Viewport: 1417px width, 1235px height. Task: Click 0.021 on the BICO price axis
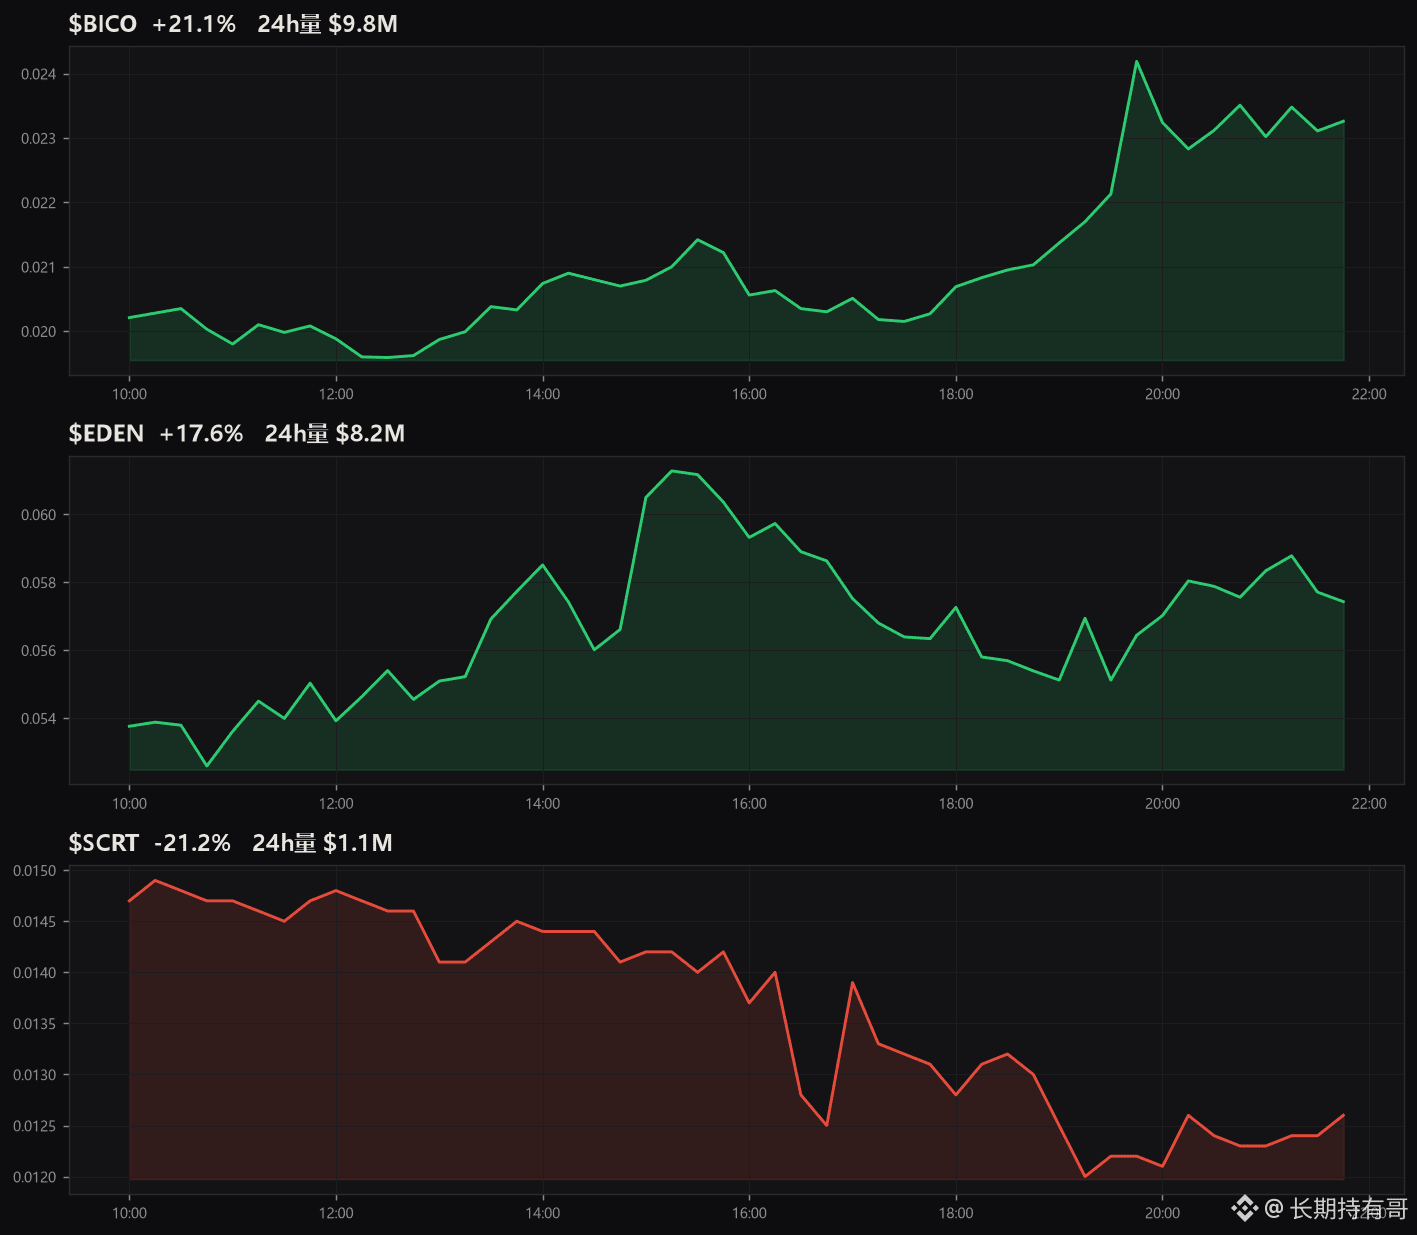click(x=38, y=267)
